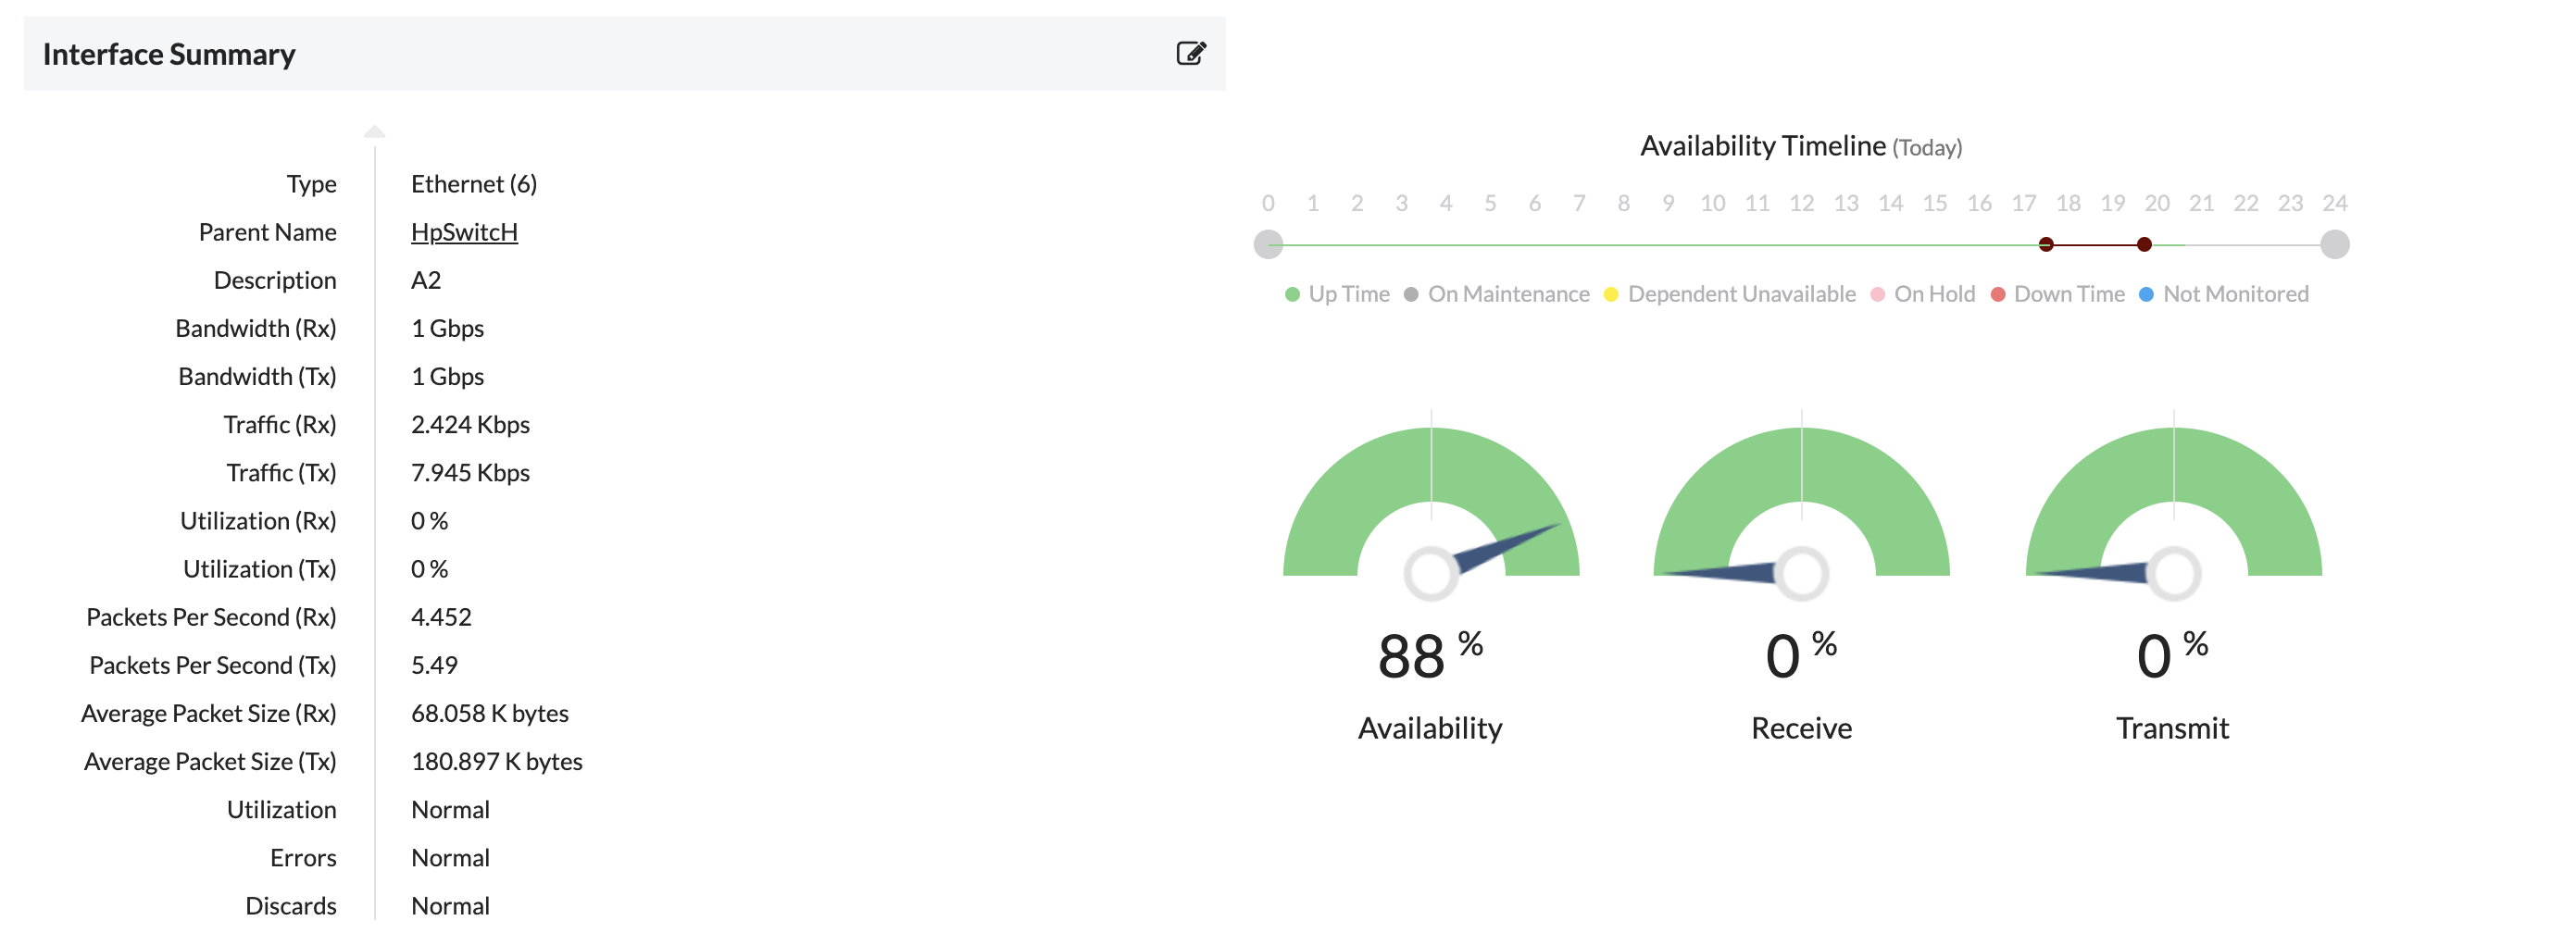Open the HpSwitcH parent device link

click(463, 232)
